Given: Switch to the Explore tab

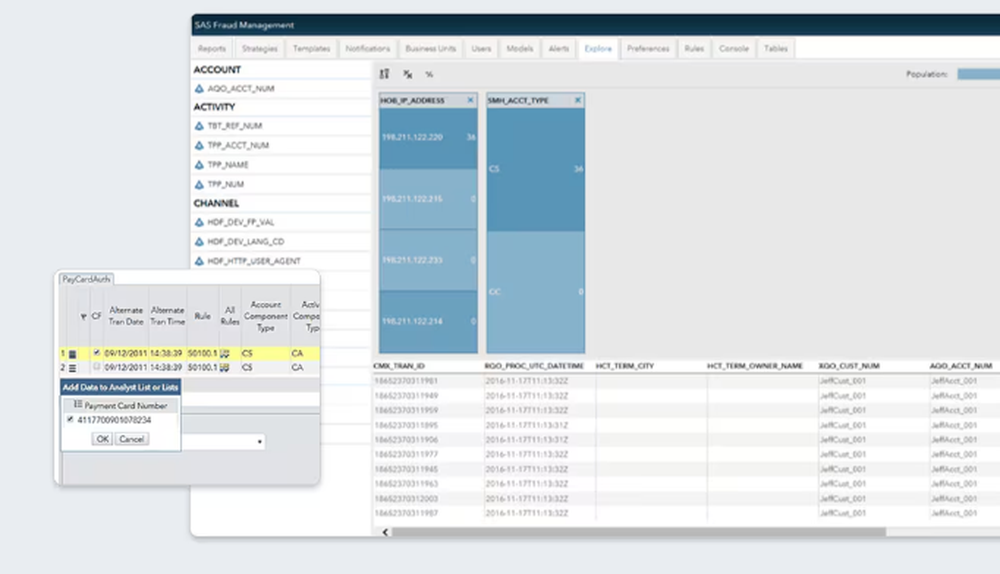Looking at the screenshot, I should point(598,48).
